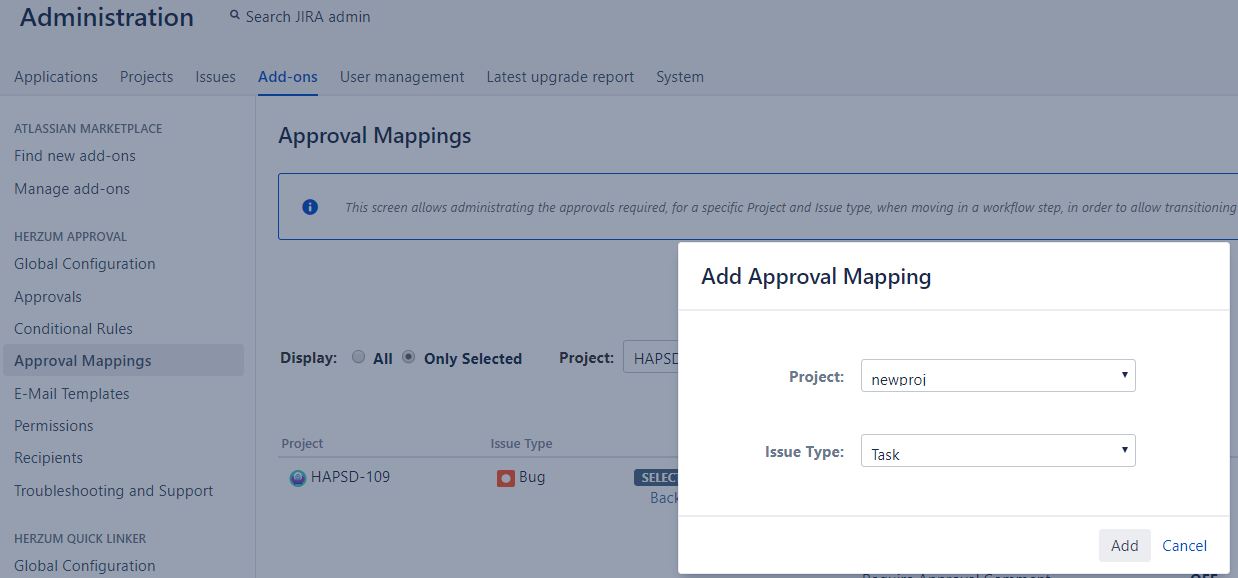Open the Issues tab
The image size is (1238, 578).
[216, 77]
